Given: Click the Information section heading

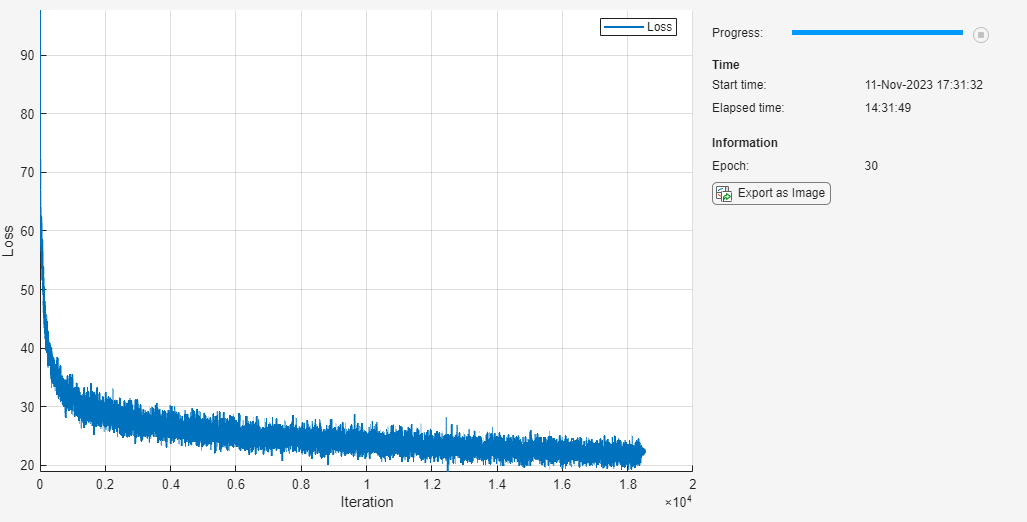Looking at the screenshot, I should point(745,143).
